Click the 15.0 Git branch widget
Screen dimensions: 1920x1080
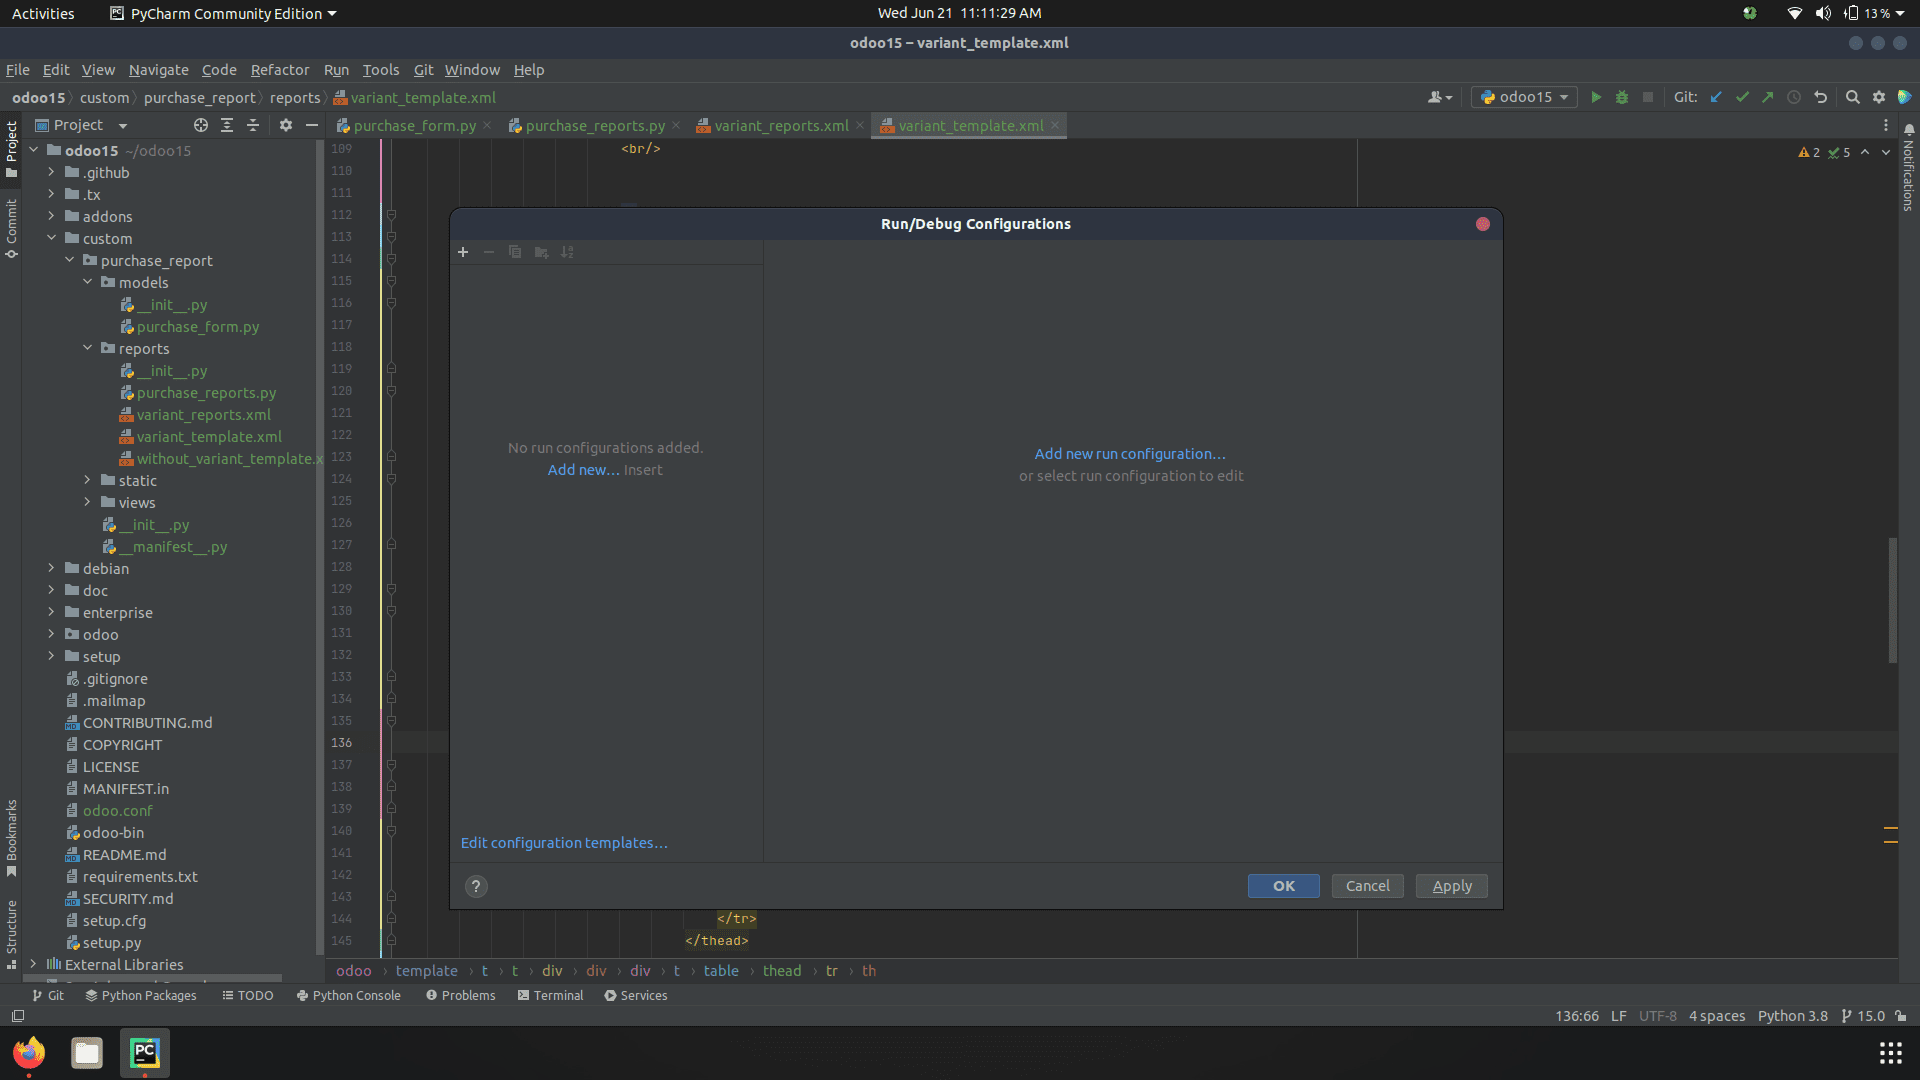coord(1863,1016)
